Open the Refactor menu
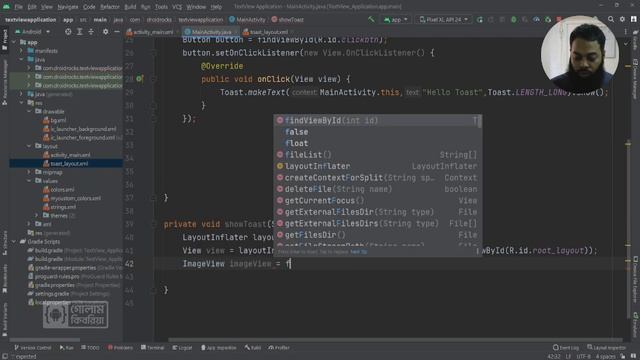 110,7
